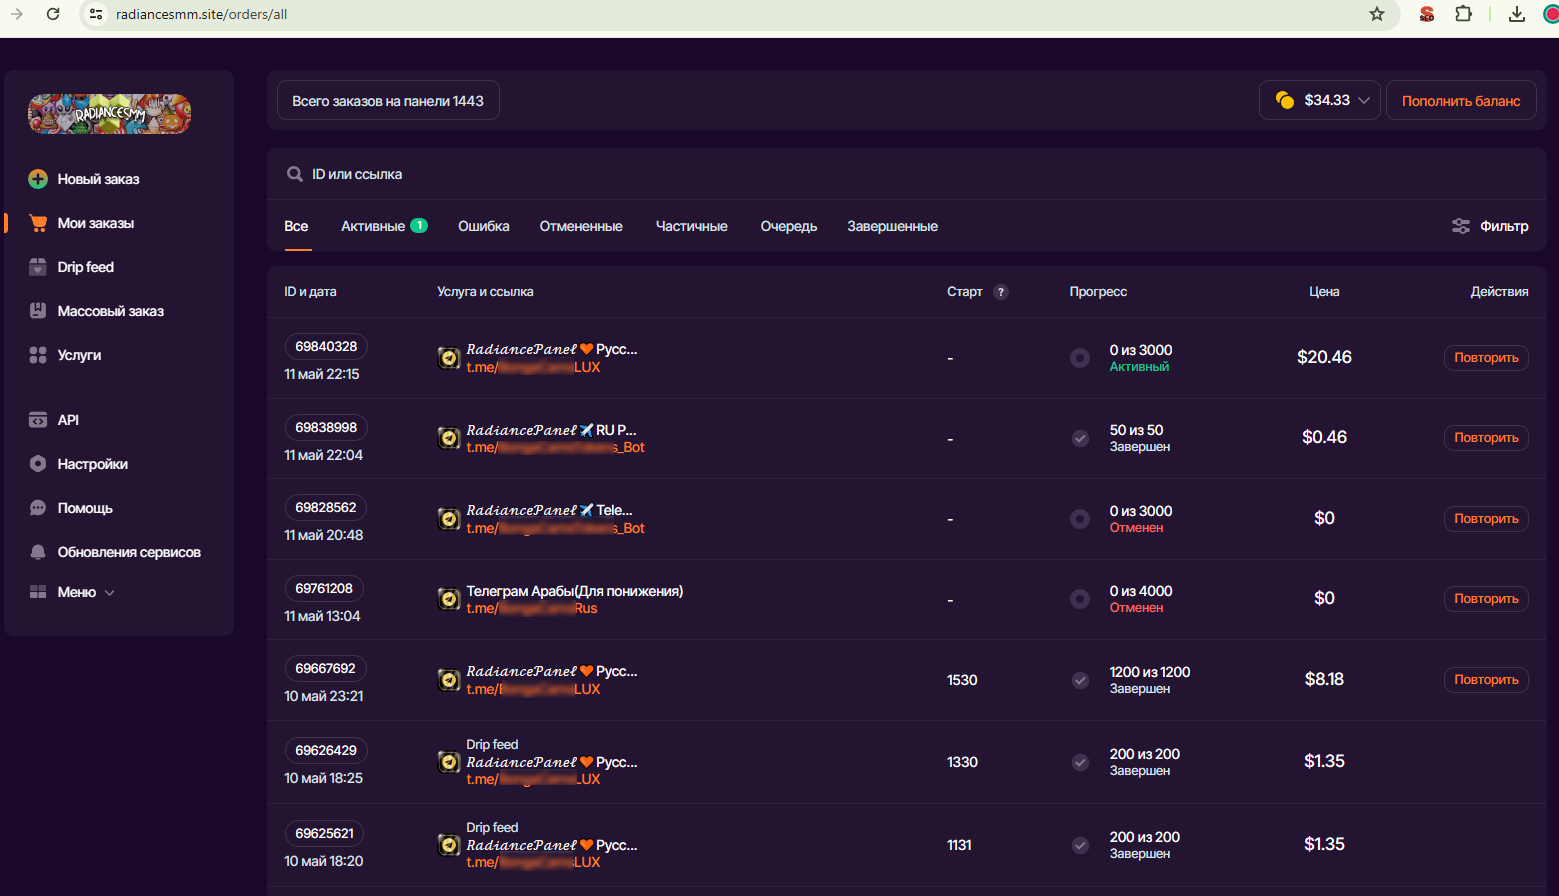This screenshot has width=1559, height=896.
Task: Click the completed progress check for order 69667692
Action: click(x=1080, y=680)
